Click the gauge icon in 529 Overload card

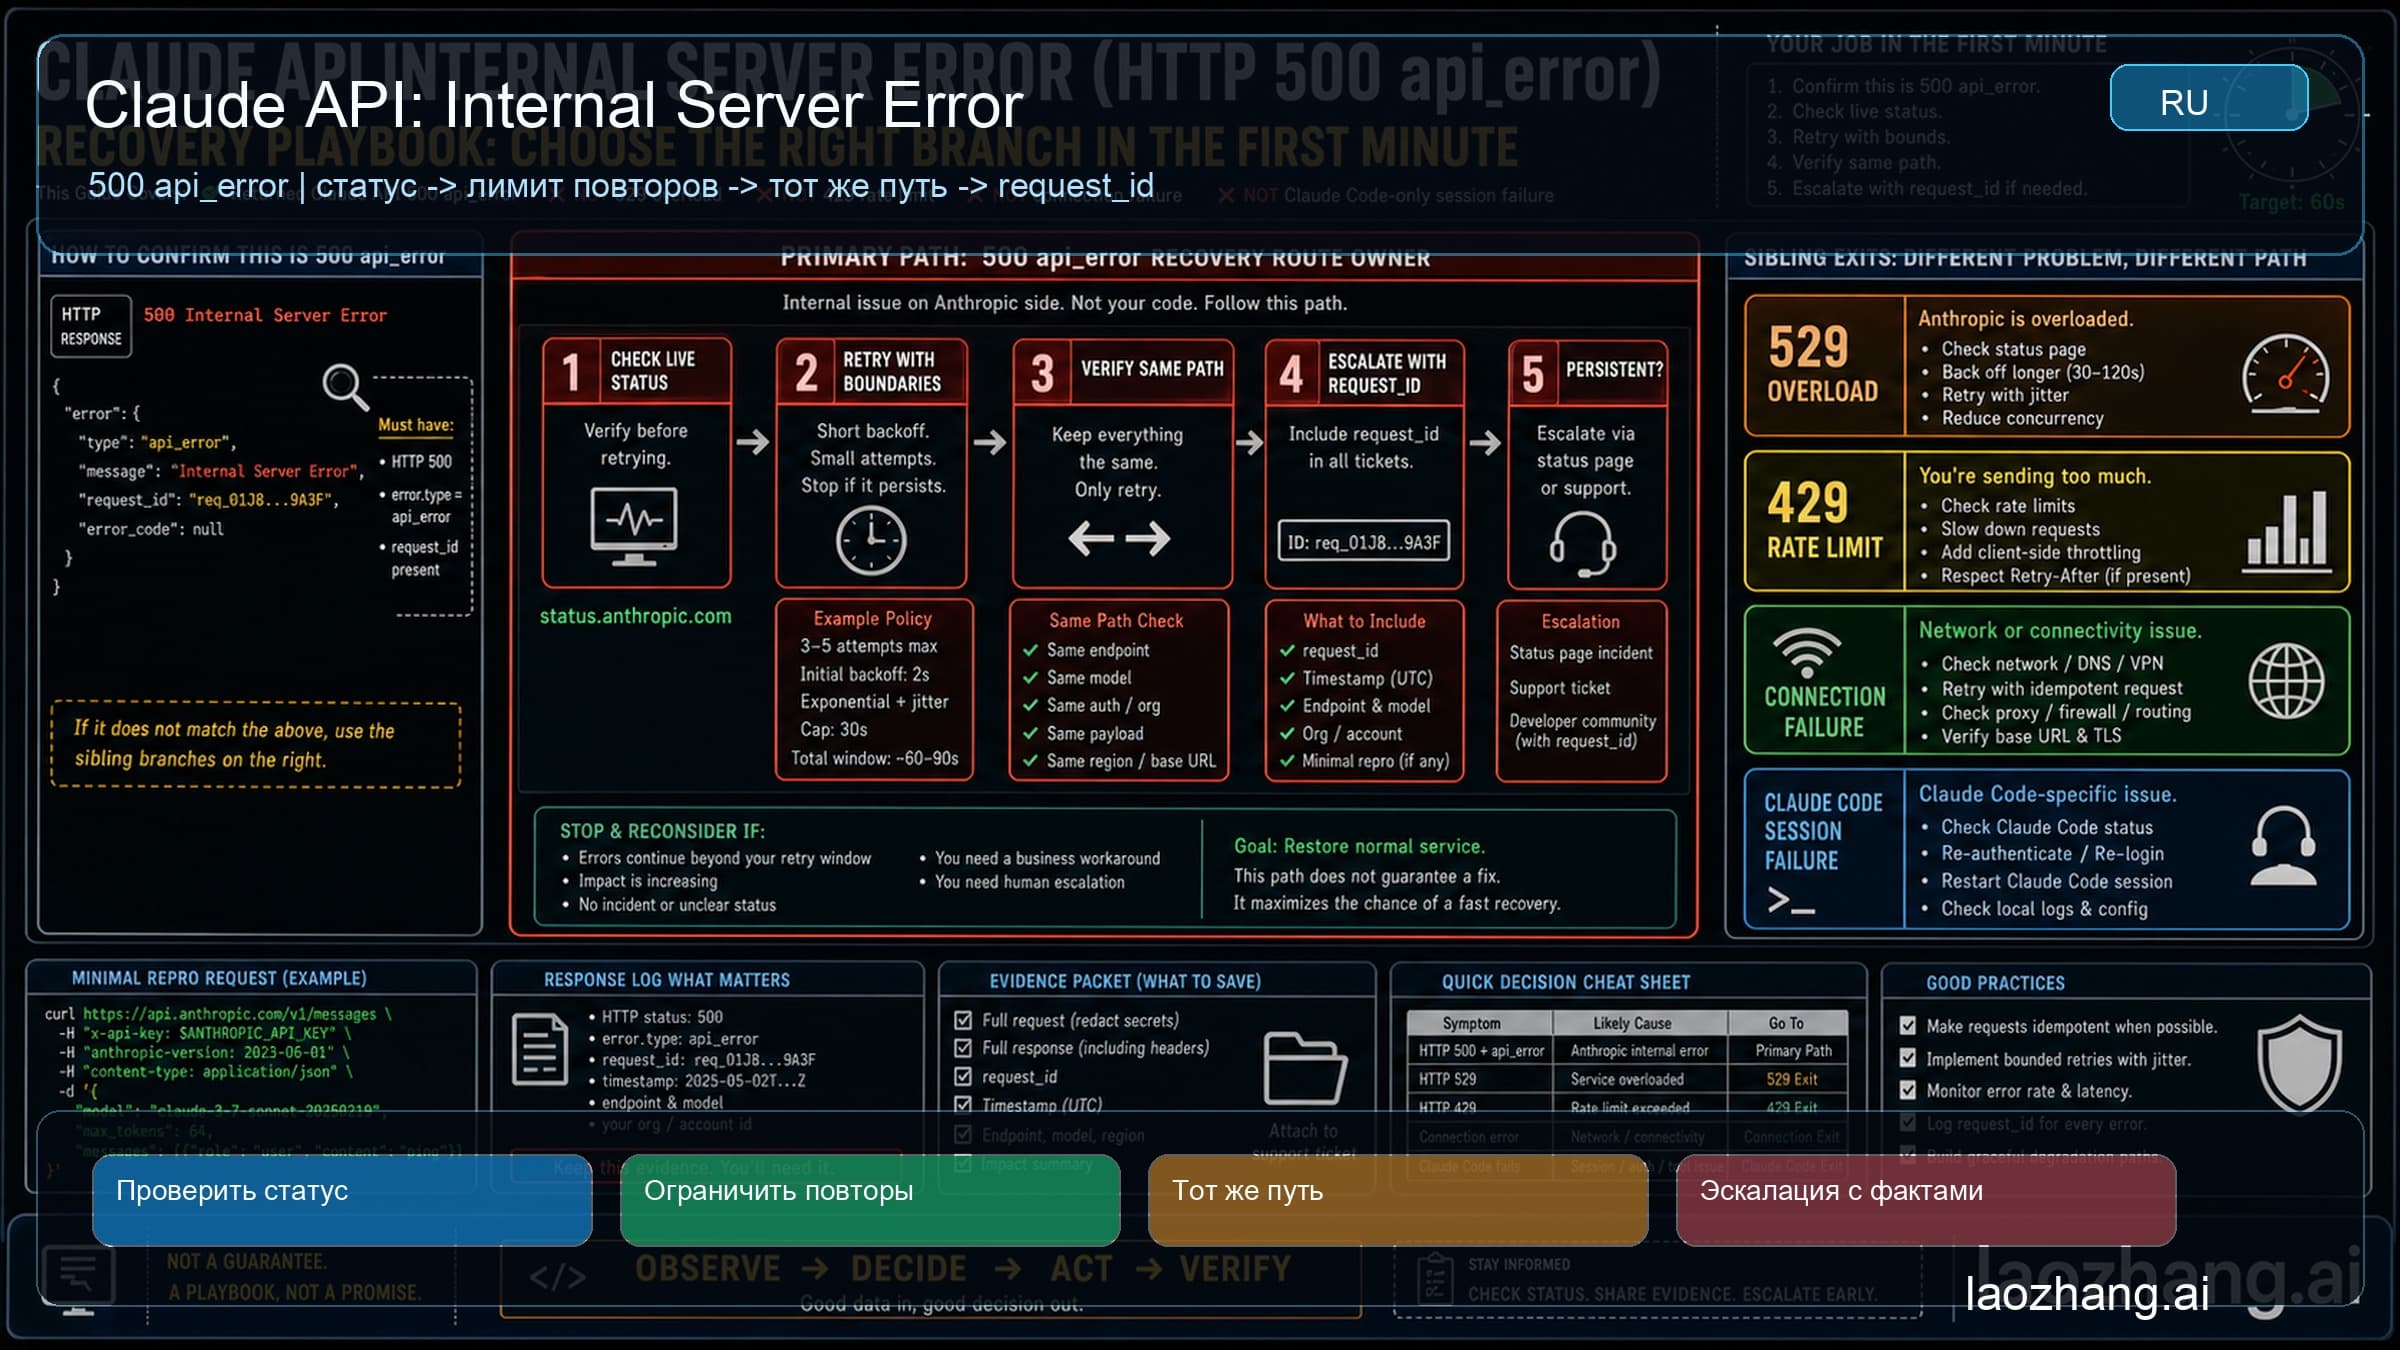(2285, 375)
